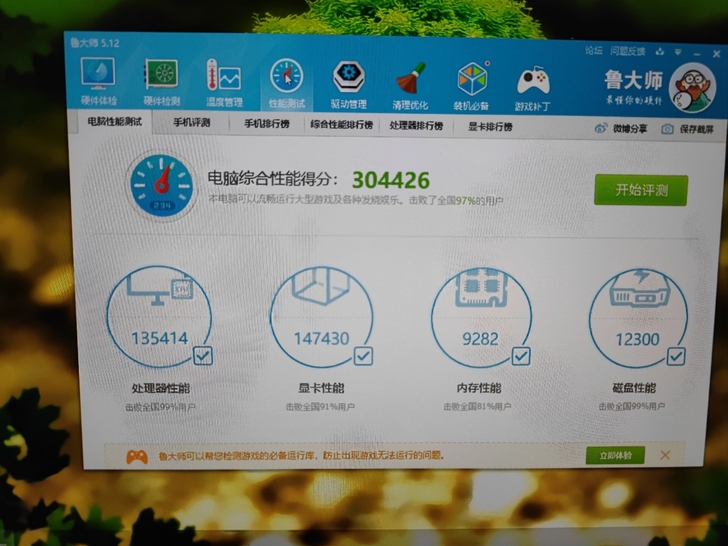Click the processor score 135414
This screenshot has height=546, width=728.
(160, 338)
